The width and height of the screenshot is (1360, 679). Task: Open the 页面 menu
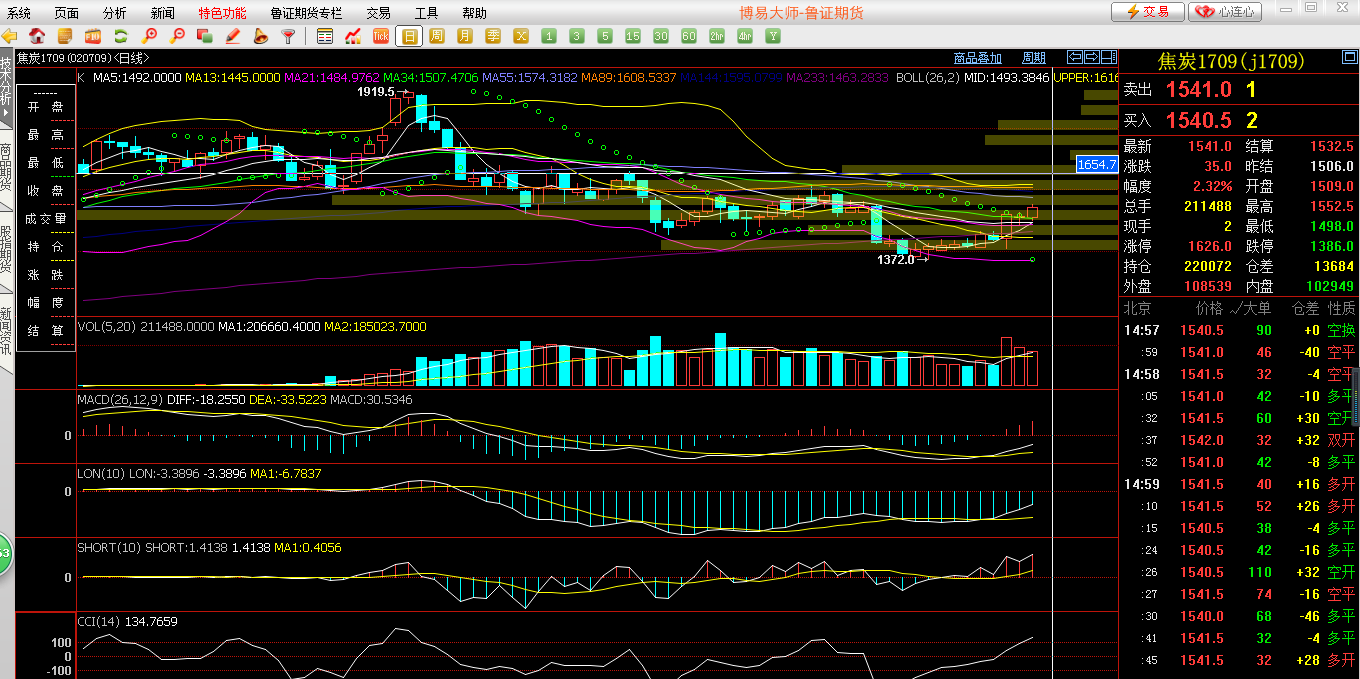(x=67, y=13)
